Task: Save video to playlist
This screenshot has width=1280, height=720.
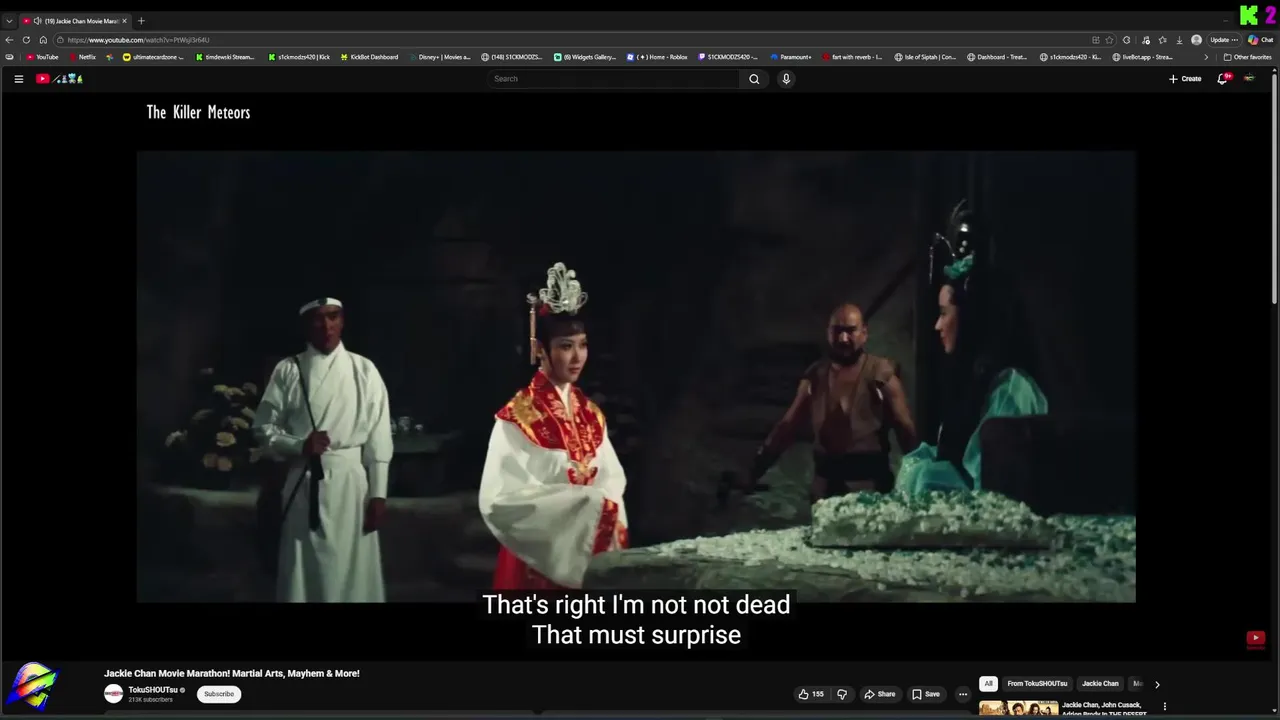Action: [x=926, y=694]
